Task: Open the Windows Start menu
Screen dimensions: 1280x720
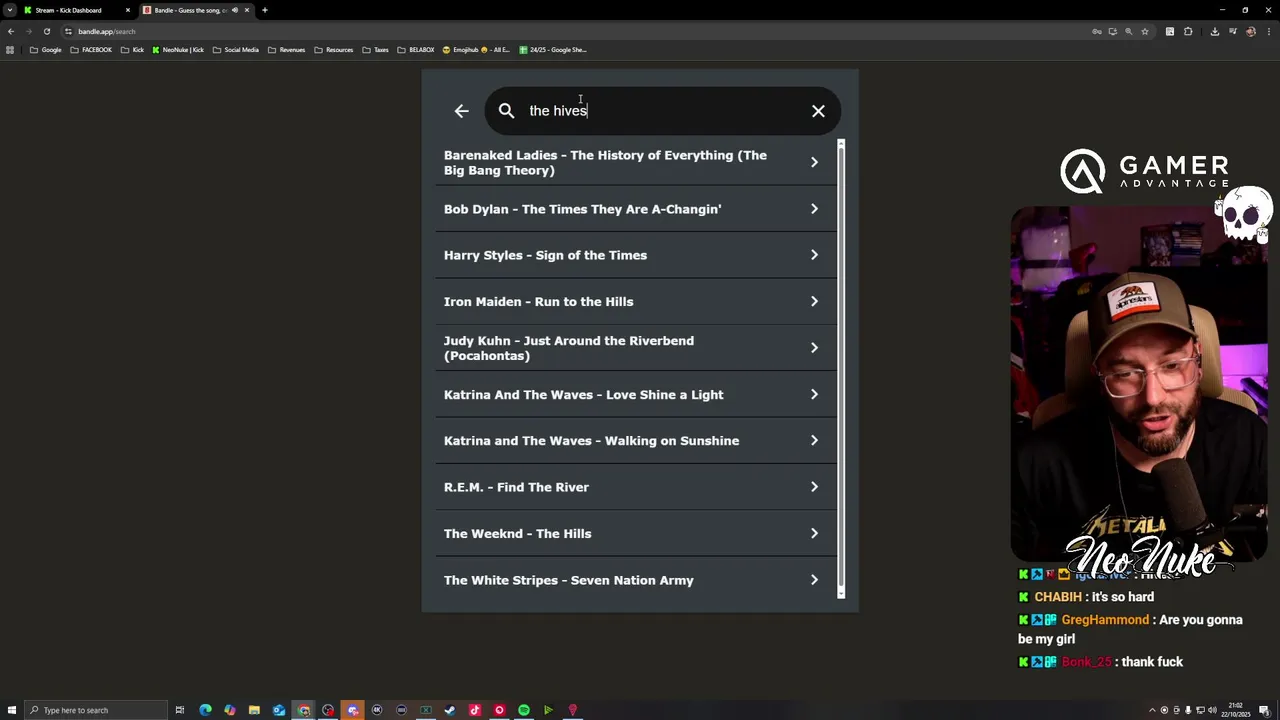Action: pyautogui.click(x=11, y=710)
